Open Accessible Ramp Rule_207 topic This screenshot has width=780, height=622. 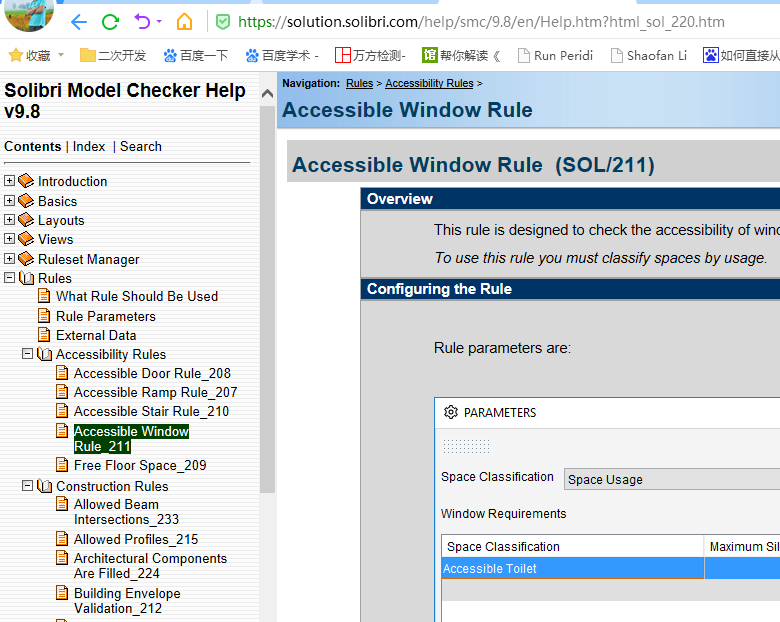tap(155, 392)
